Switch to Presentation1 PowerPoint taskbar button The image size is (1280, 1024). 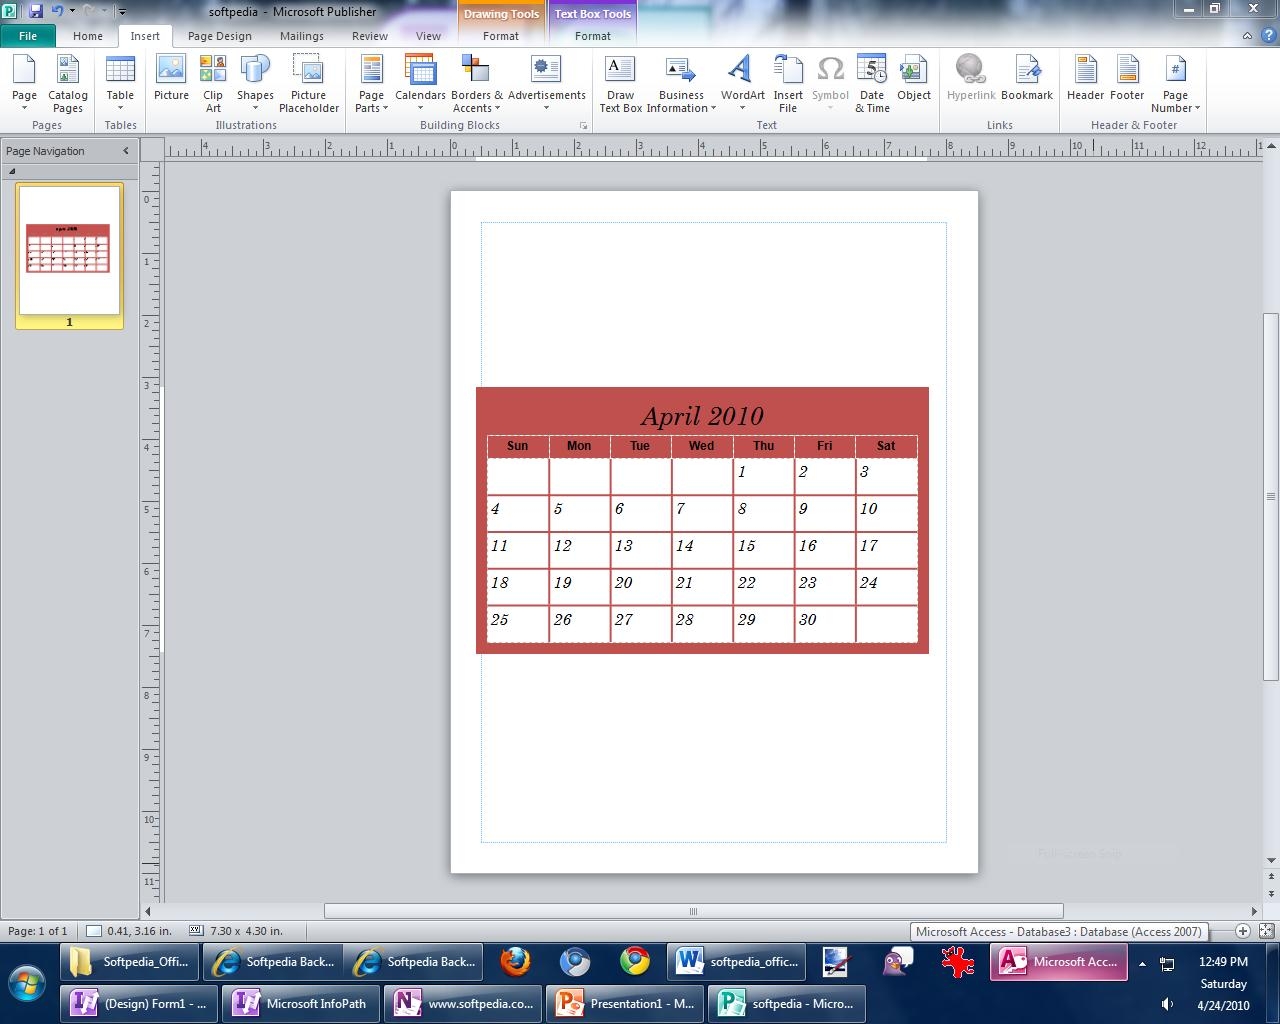click(x=624, y=1003)
